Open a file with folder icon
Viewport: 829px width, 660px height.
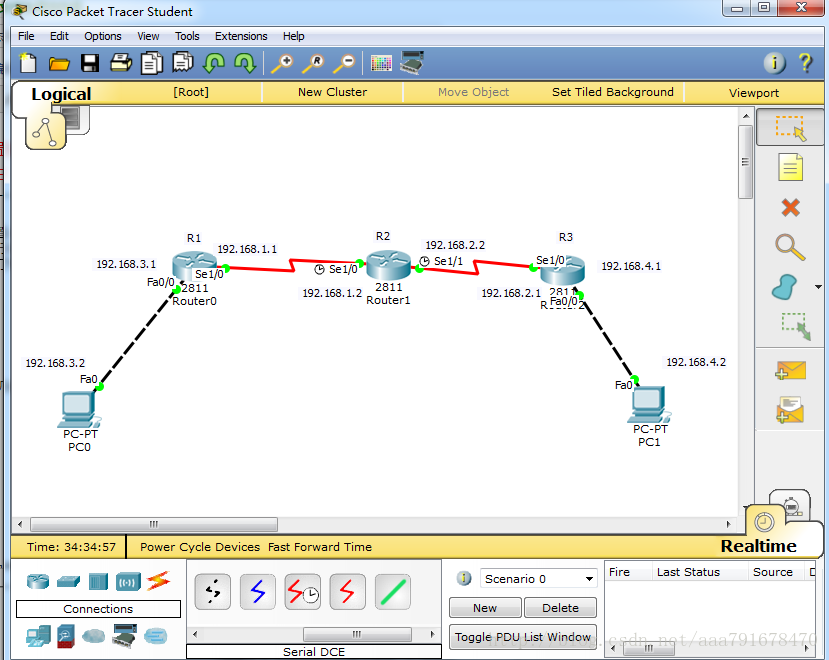tap(59, 64)
